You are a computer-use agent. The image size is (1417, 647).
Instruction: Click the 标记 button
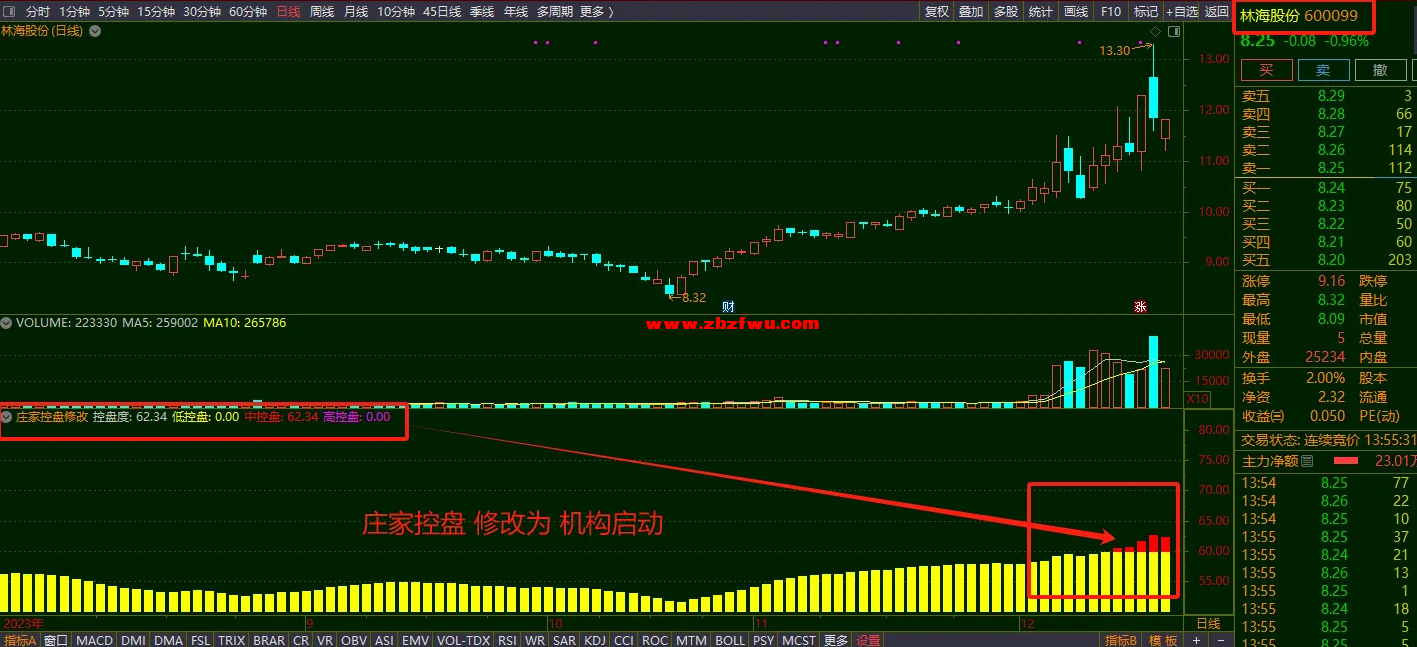(x=1145, y=12)
